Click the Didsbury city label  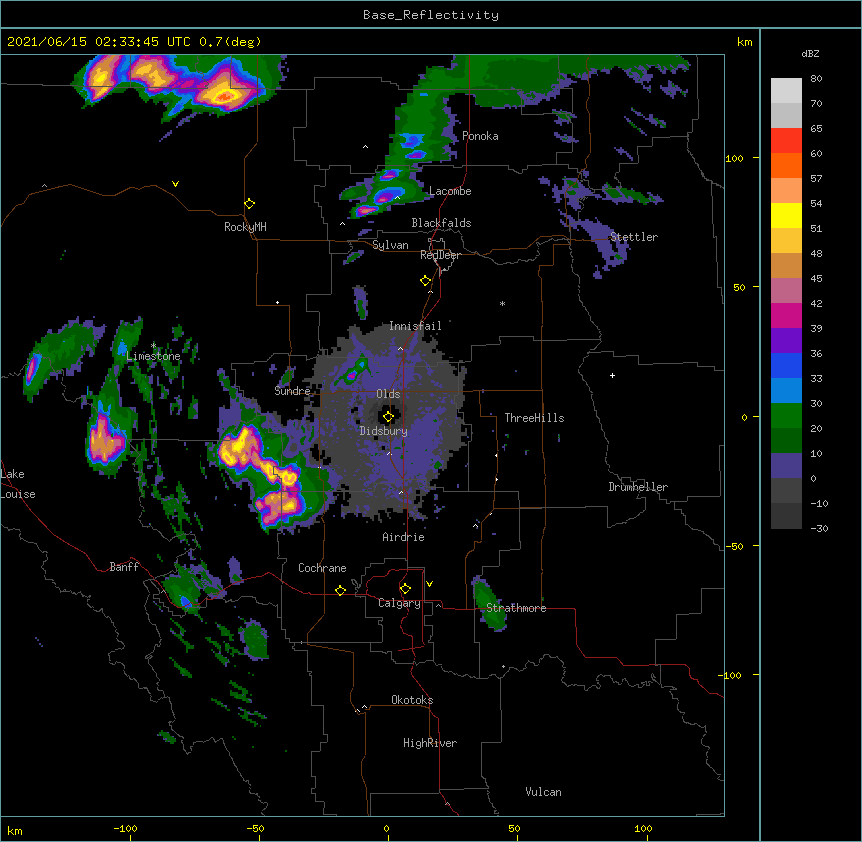click(383, 431)
